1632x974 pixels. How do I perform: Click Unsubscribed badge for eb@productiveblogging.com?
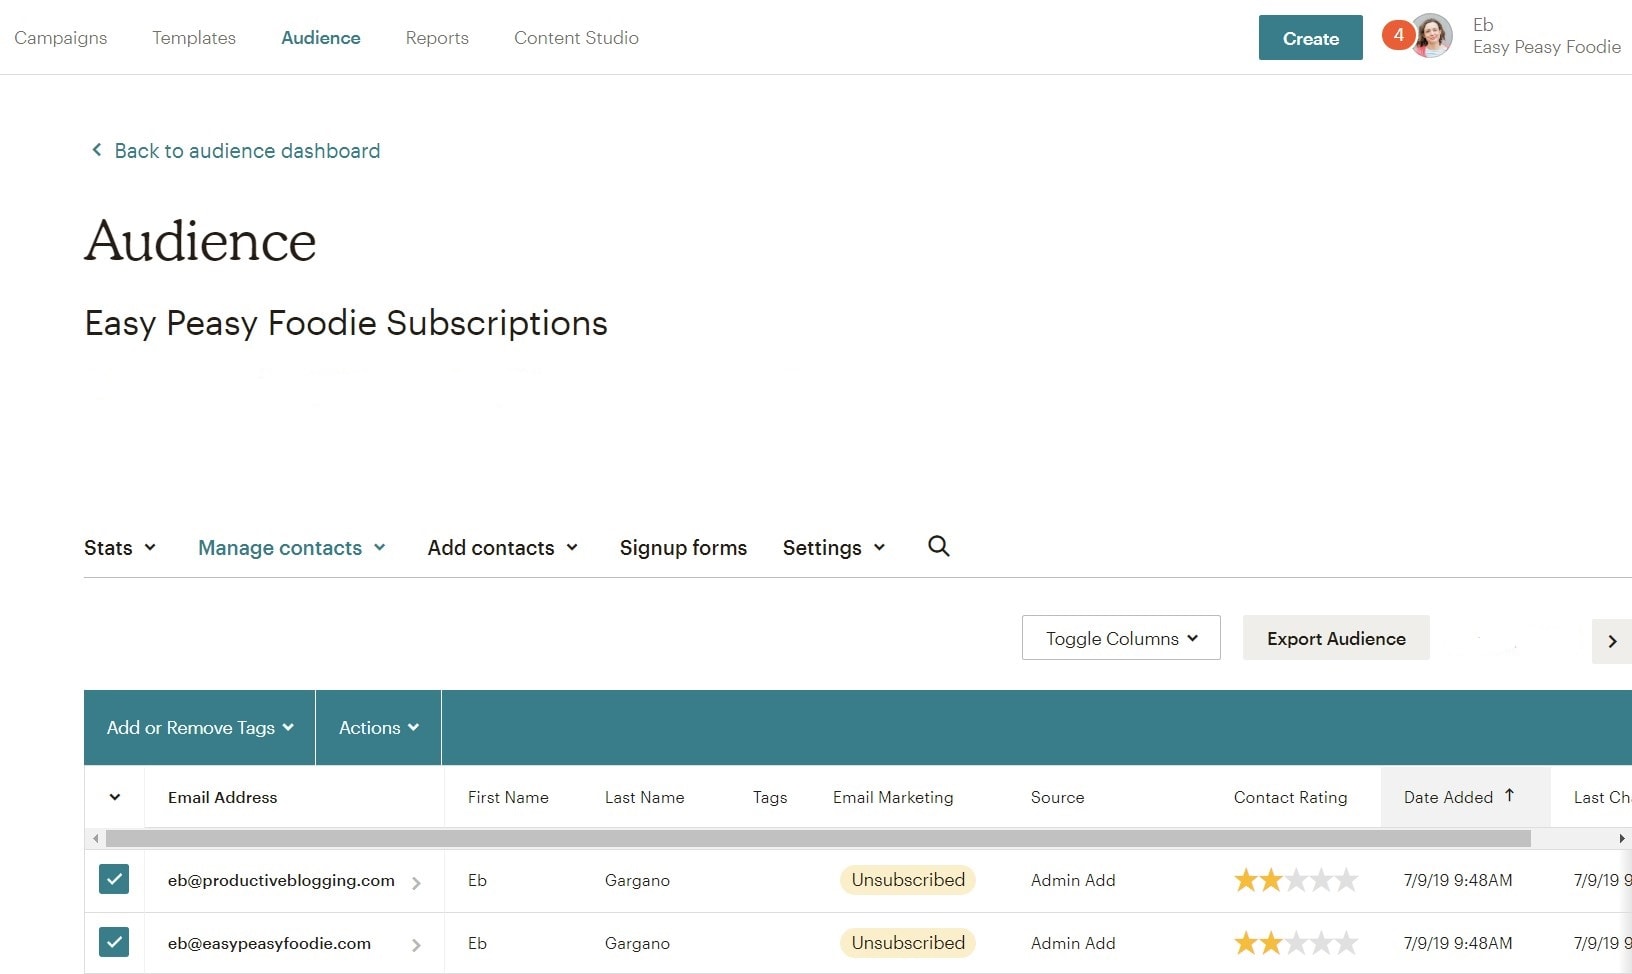click(x=908, y=880)
